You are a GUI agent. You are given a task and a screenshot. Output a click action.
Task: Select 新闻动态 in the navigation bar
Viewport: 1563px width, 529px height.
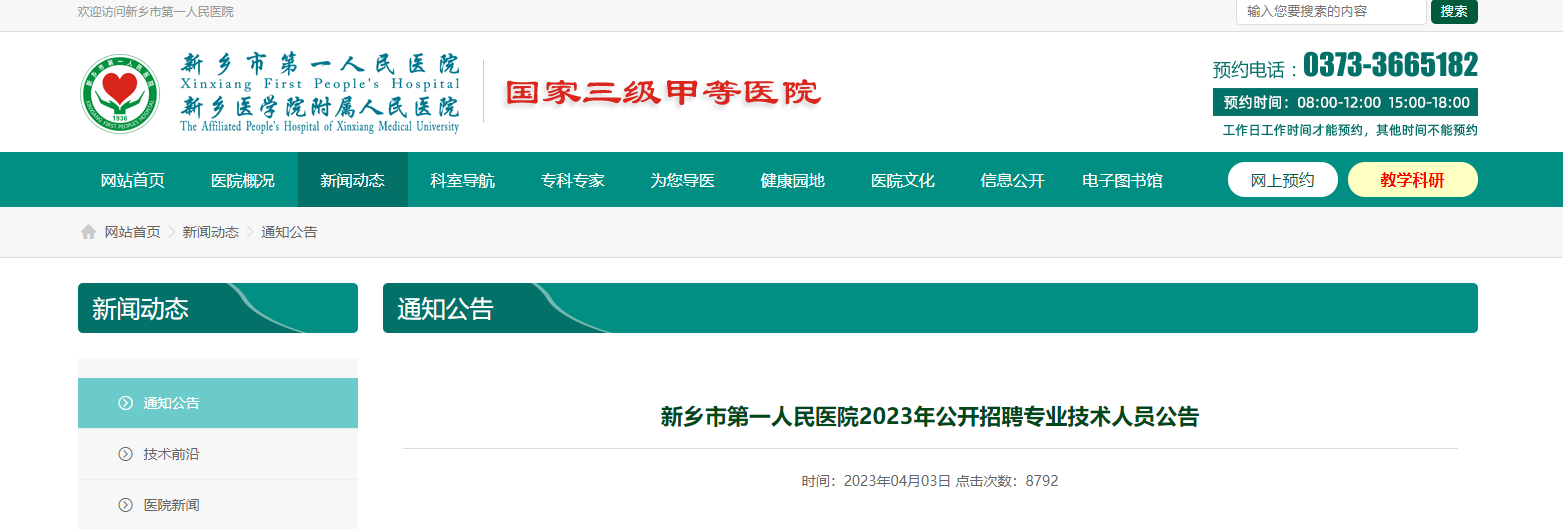click(353, 180)
